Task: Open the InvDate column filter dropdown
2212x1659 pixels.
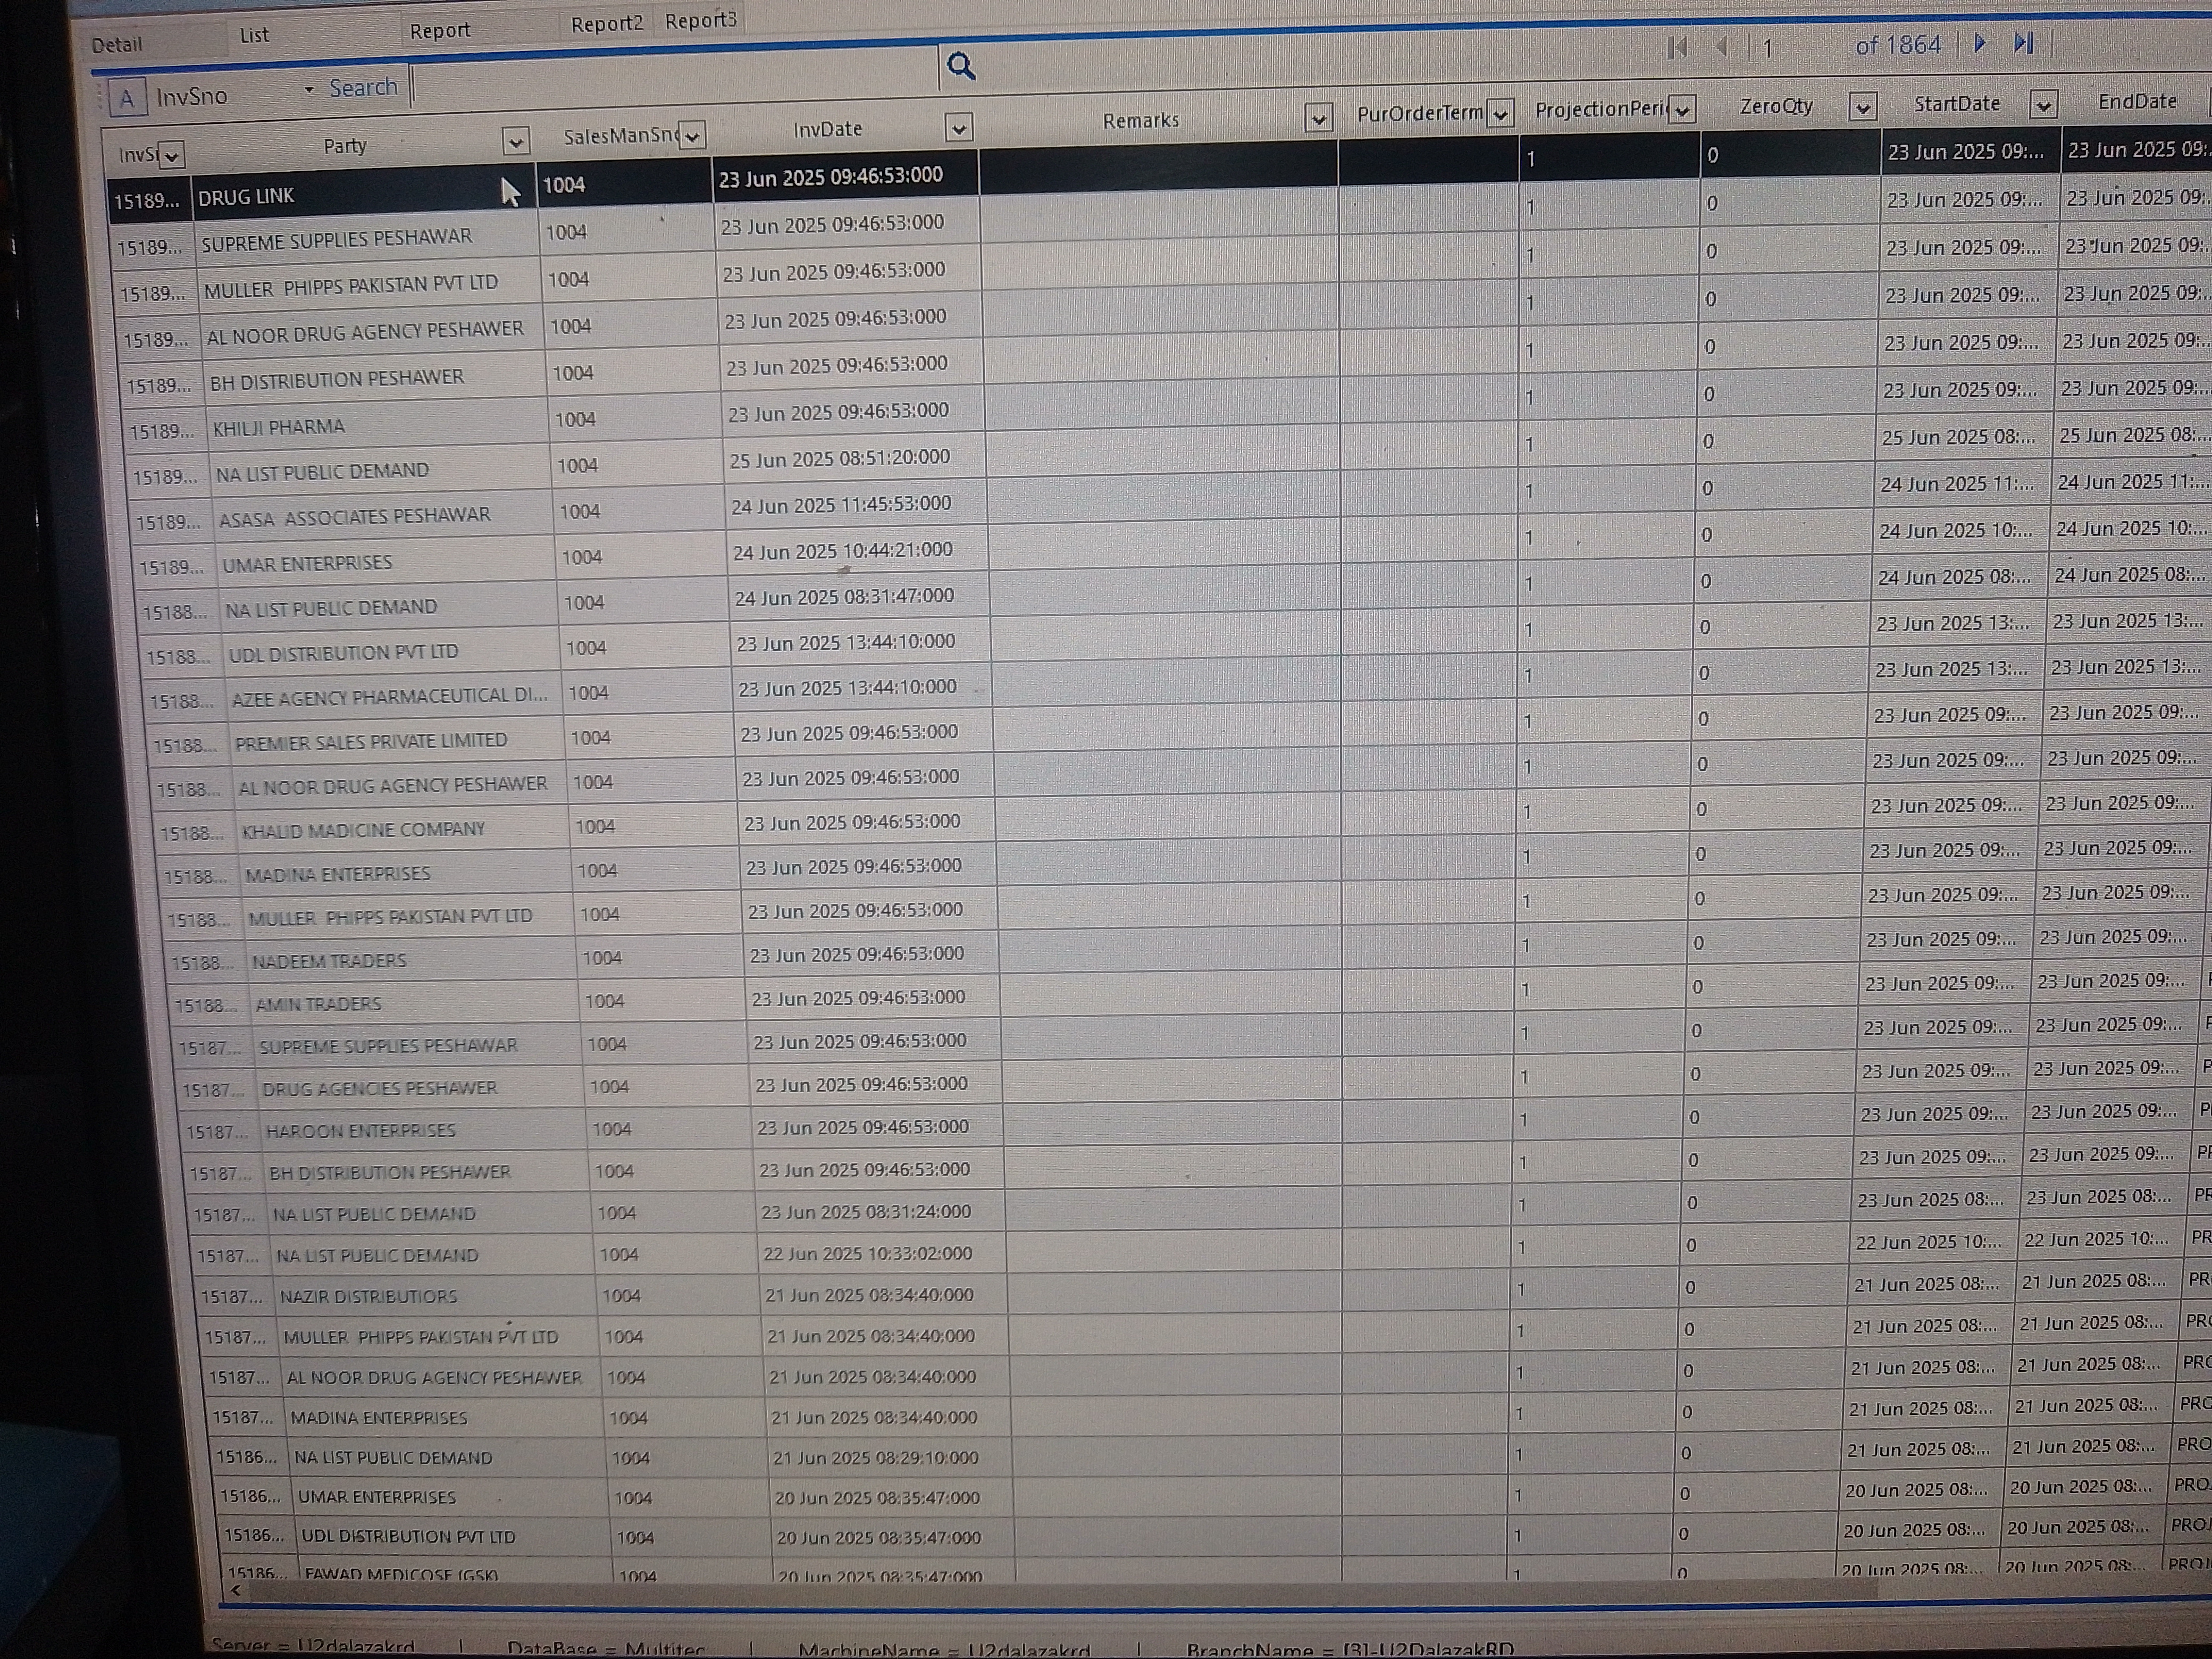Action: tap(958, 128)
